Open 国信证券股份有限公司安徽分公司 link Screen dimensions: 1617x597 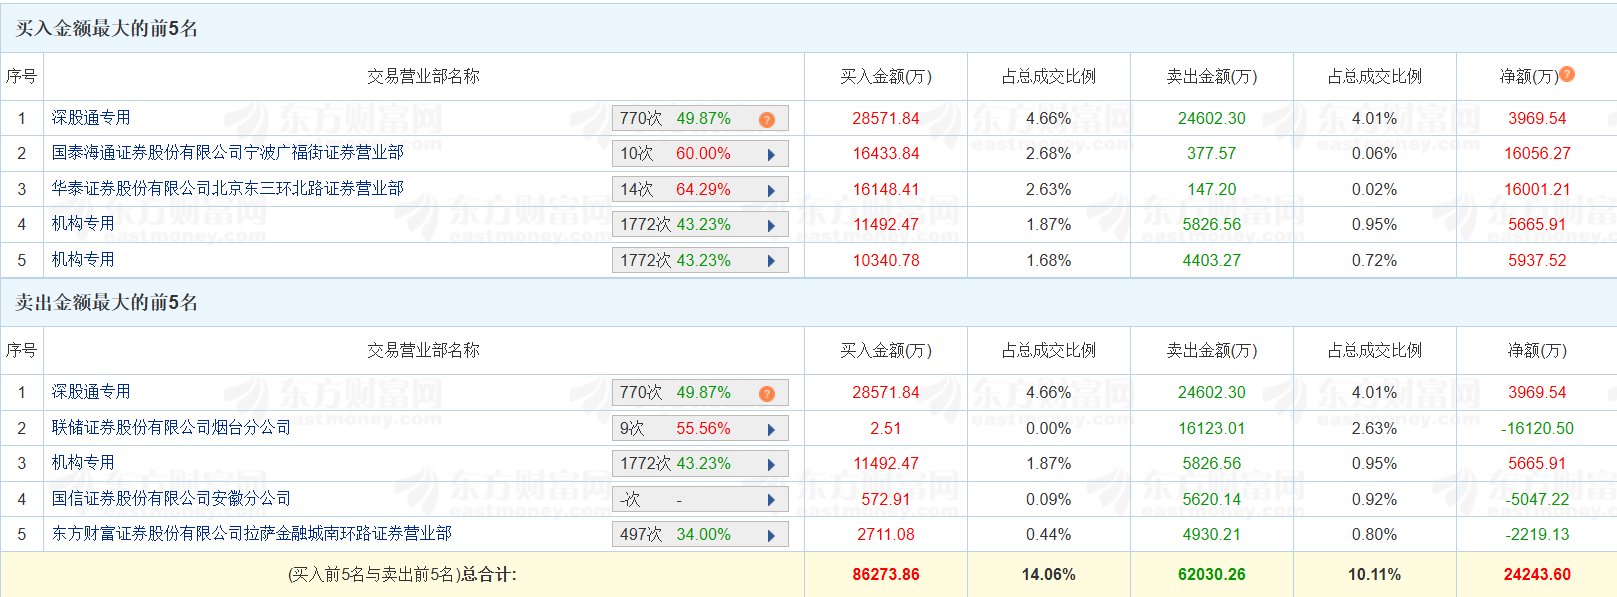click(171, 498)
